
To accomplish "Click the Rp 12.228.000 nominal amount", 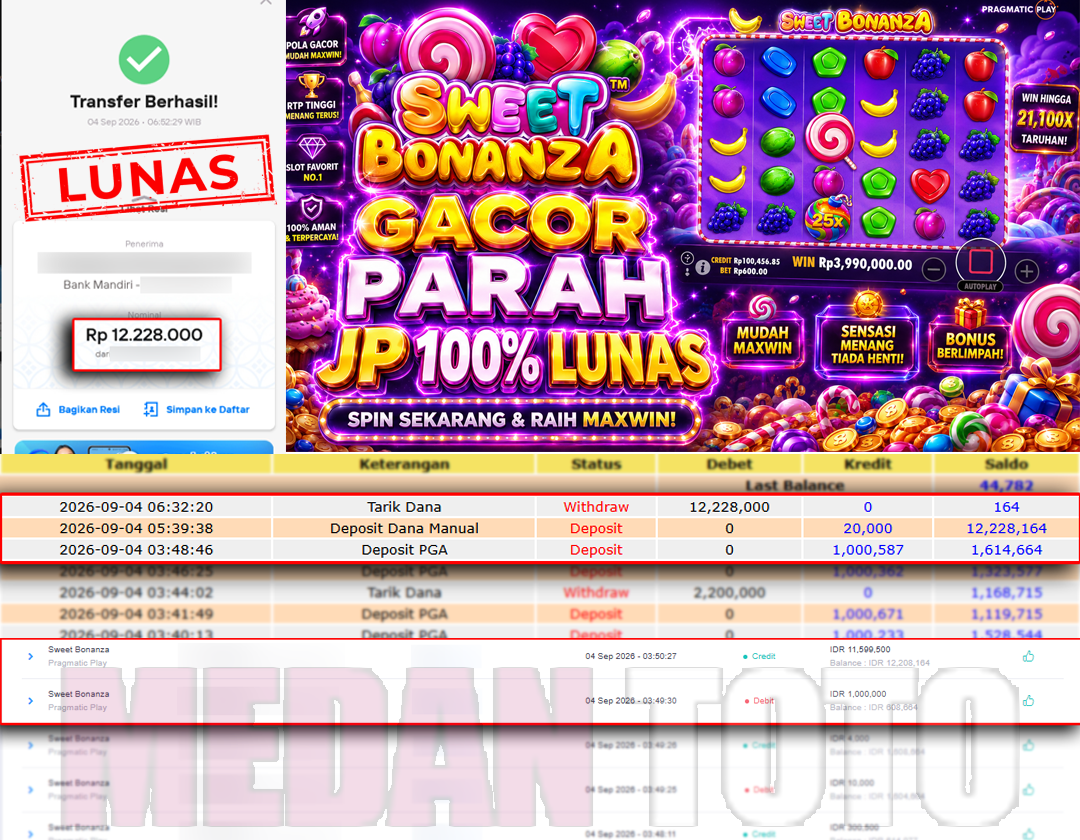I will [144, 335].
